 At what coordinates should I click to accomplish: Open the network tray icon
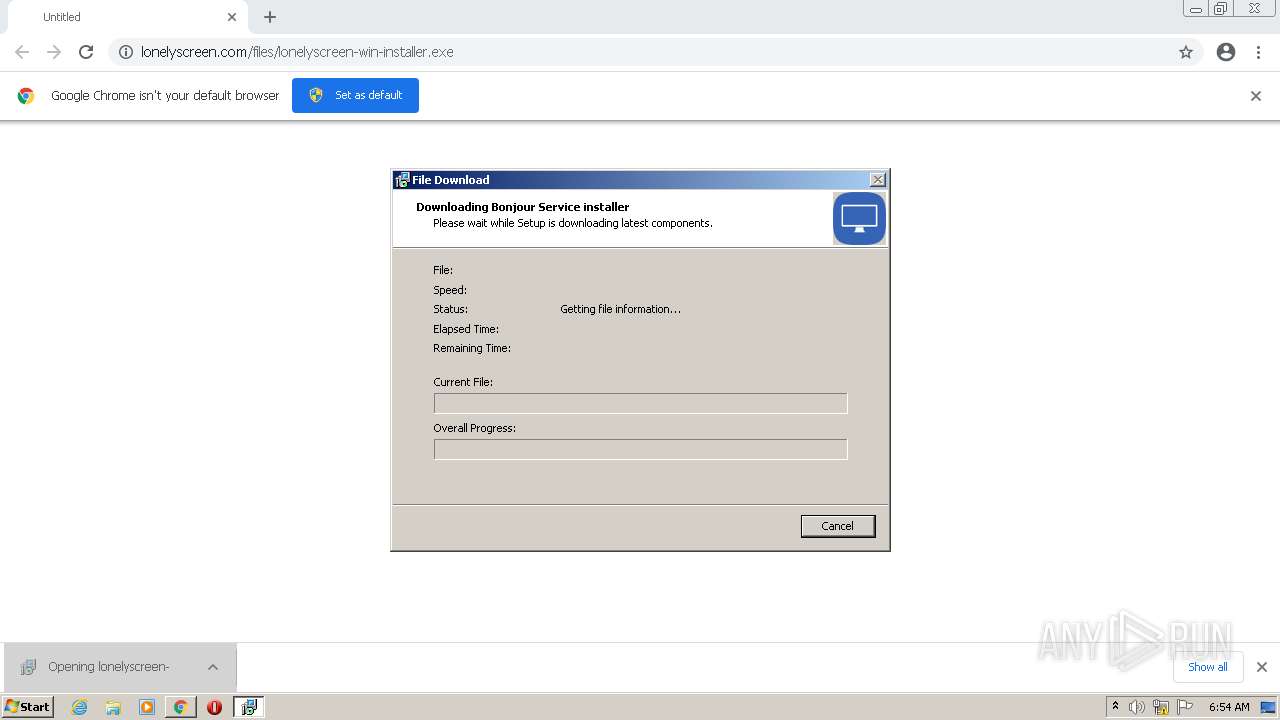[1161, 707]
